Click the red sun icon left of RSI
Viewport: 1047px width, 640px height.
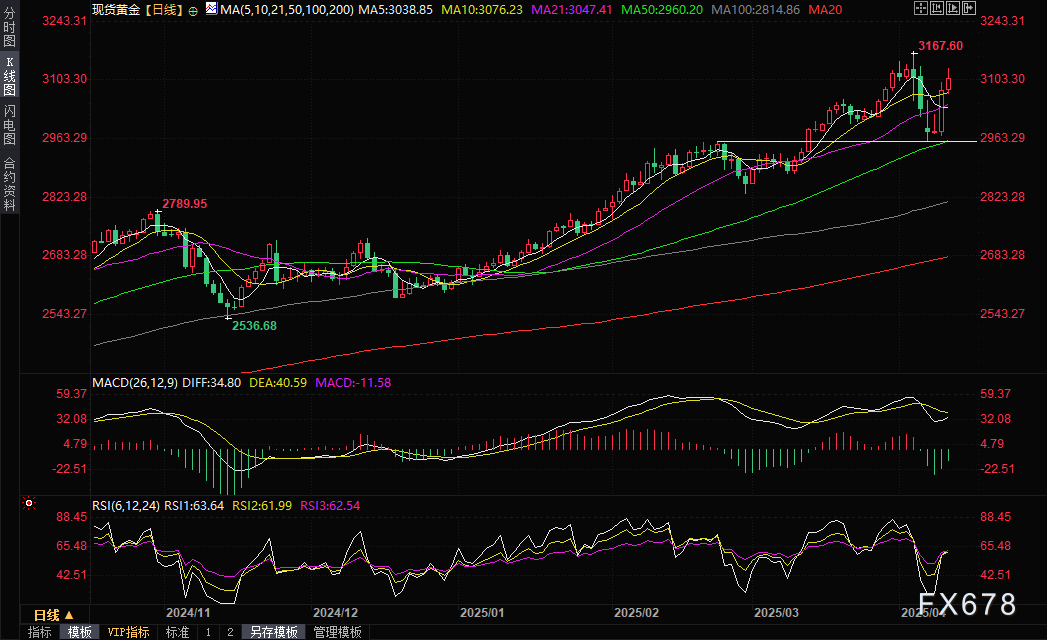click(x=30, y=502)
